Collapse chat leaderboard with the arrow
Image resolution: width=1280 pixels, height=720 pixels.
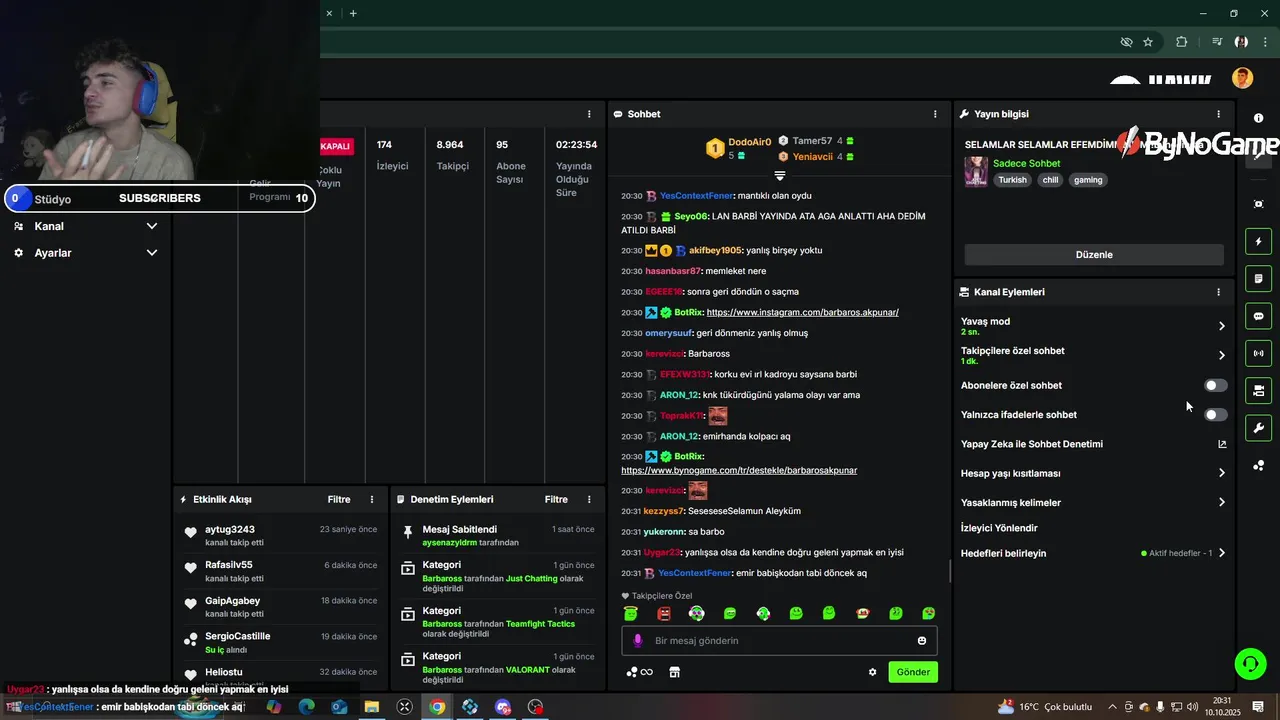pyautogui.click(x=780, y=176)
